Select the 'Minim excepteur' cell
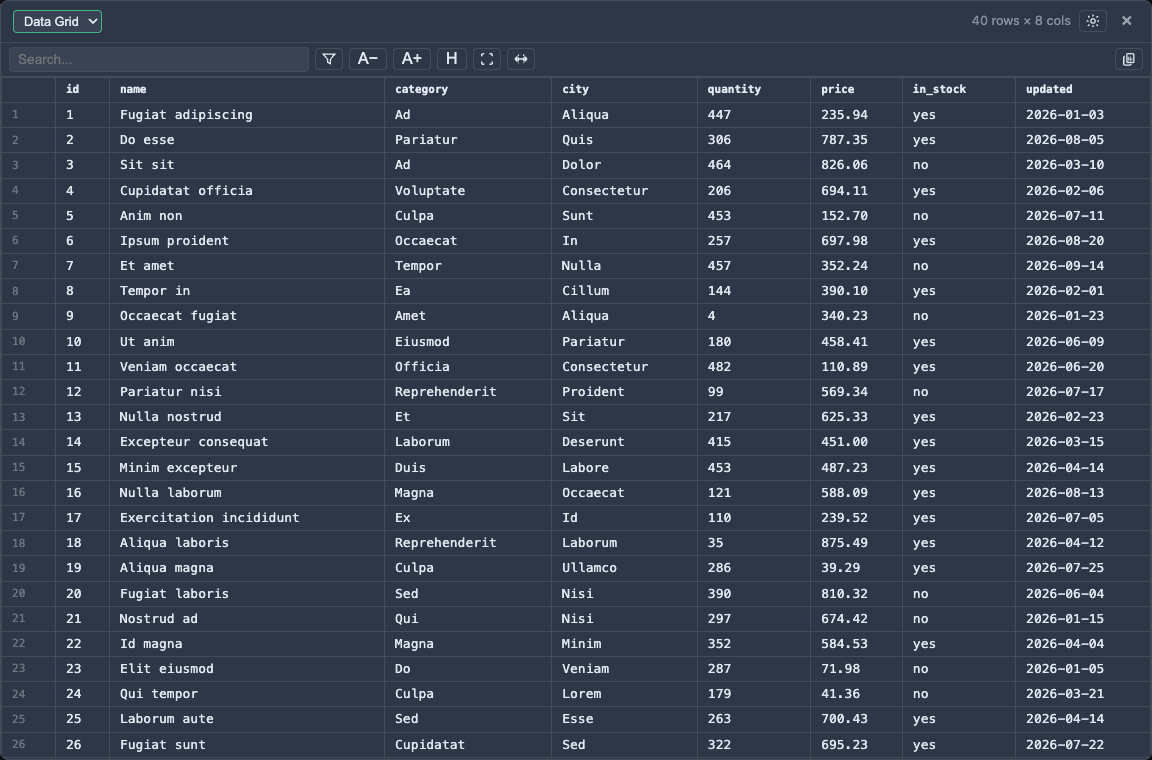Screen dimensions: 1152x760 pos(247,467)
